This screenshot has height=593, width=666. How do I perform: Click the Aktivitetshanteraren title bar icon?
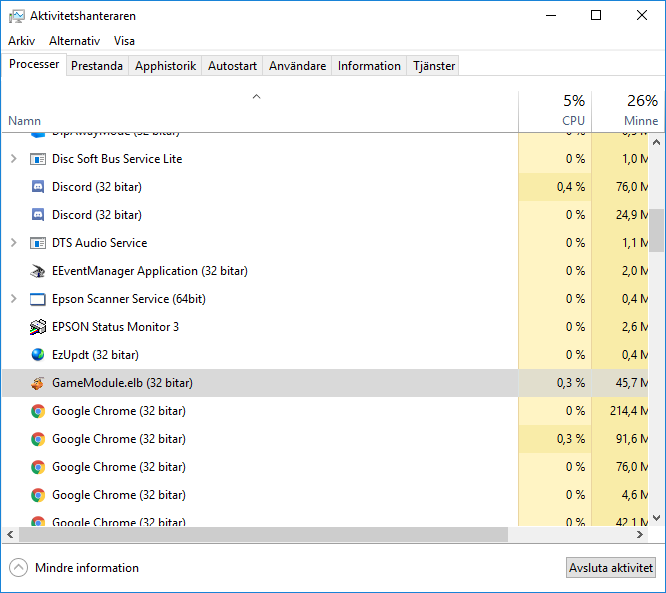pyautogui.click(x=17, y=16)
